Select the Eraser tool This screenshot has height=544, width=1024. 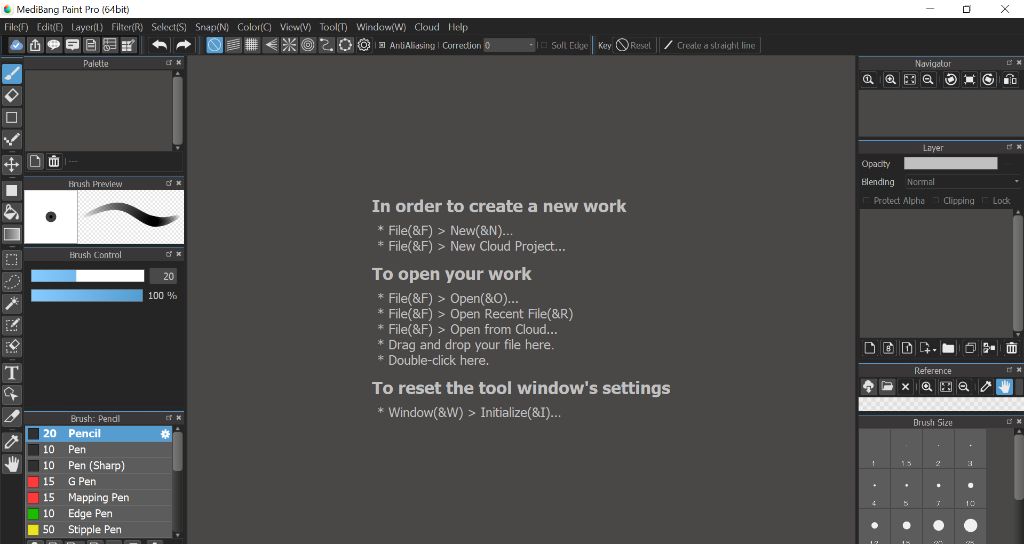tap(12, 96)
